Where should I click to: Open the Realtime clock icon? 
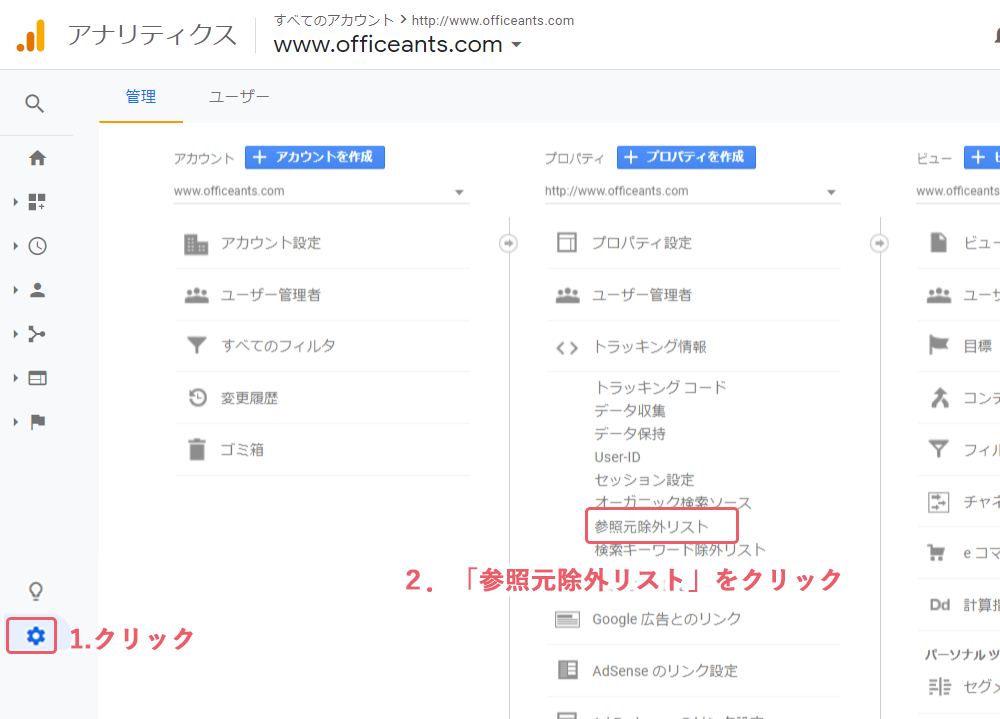(x=38, y=246)
